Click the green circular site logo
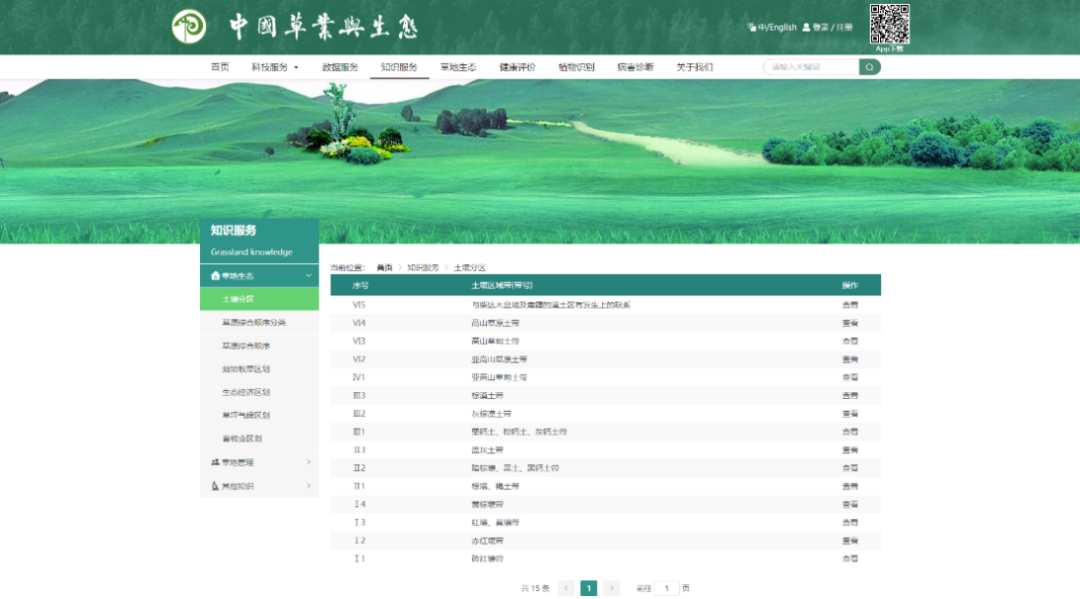1080x599 pixels. (189, 27)
